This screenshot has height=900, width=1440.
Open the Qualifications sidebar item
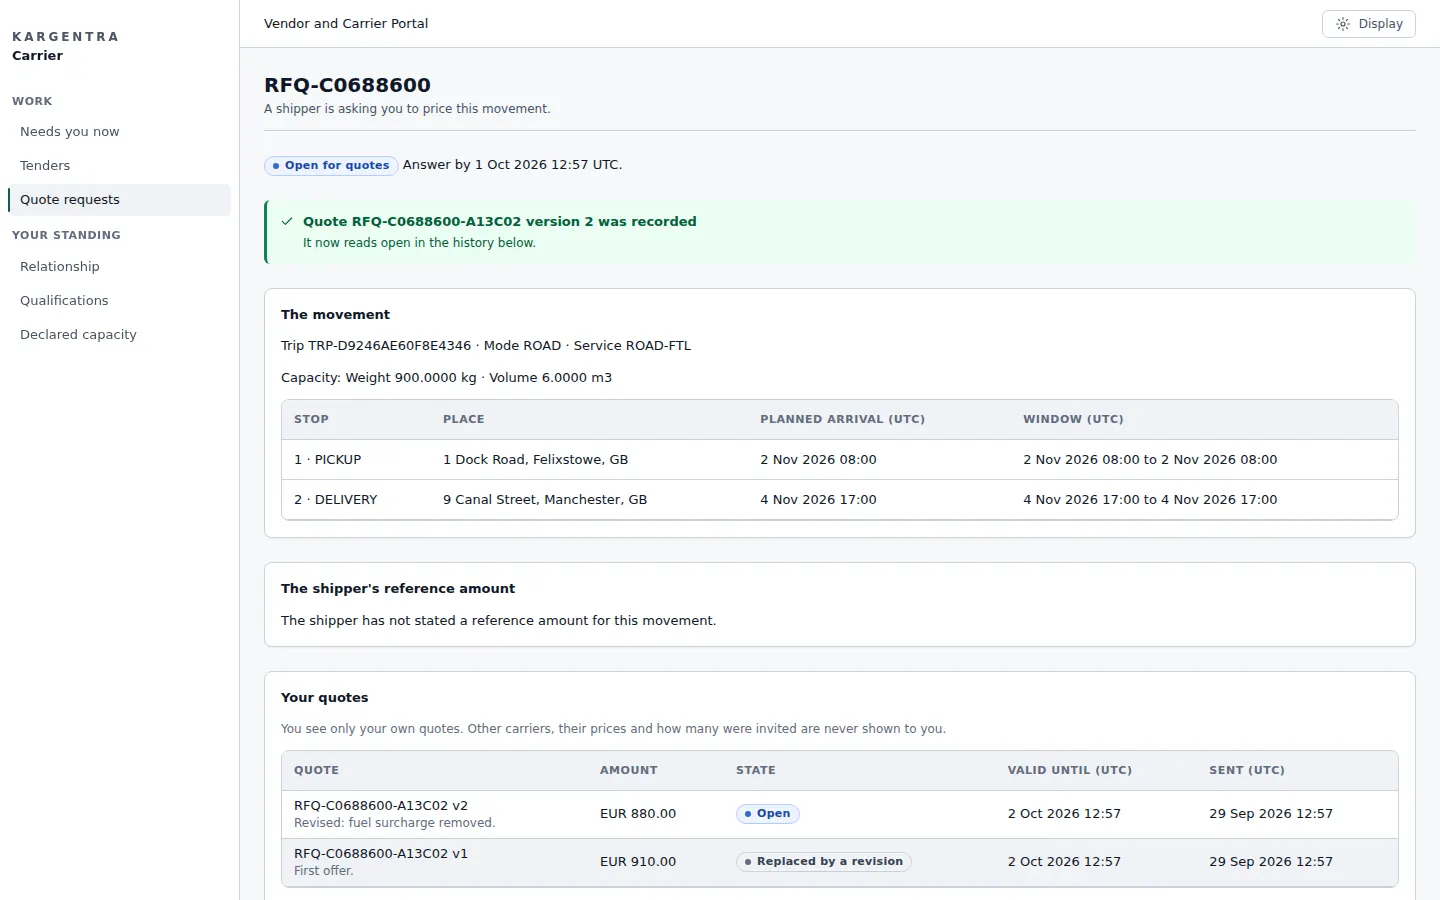(119, 300)
